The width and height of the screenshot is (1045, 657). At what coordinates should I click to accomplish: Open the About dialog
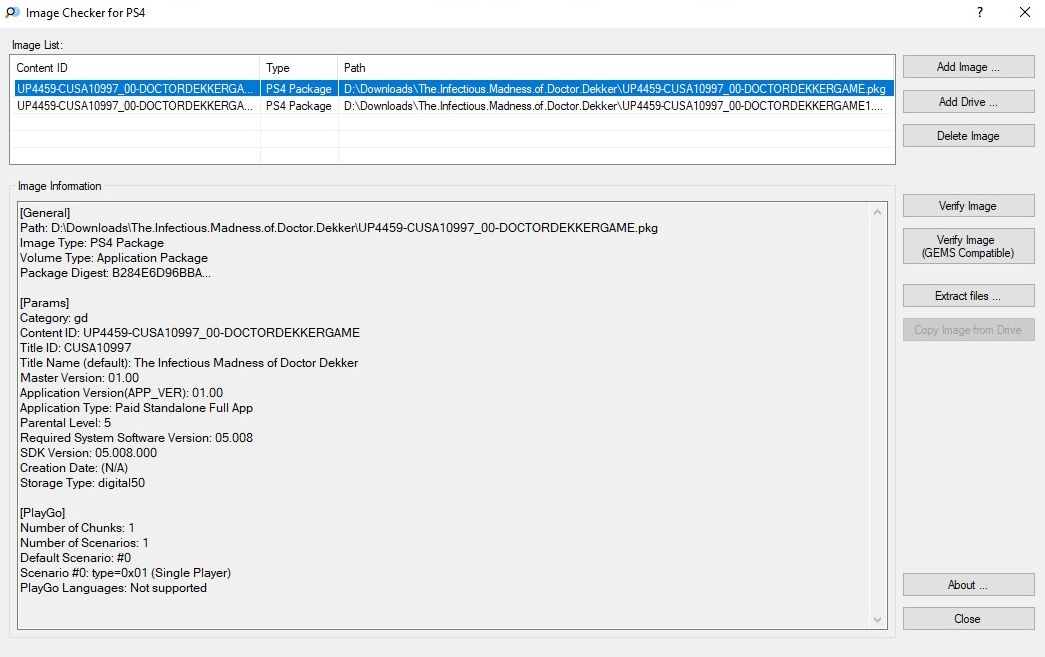pyautogui.click(x=968, y=584)
